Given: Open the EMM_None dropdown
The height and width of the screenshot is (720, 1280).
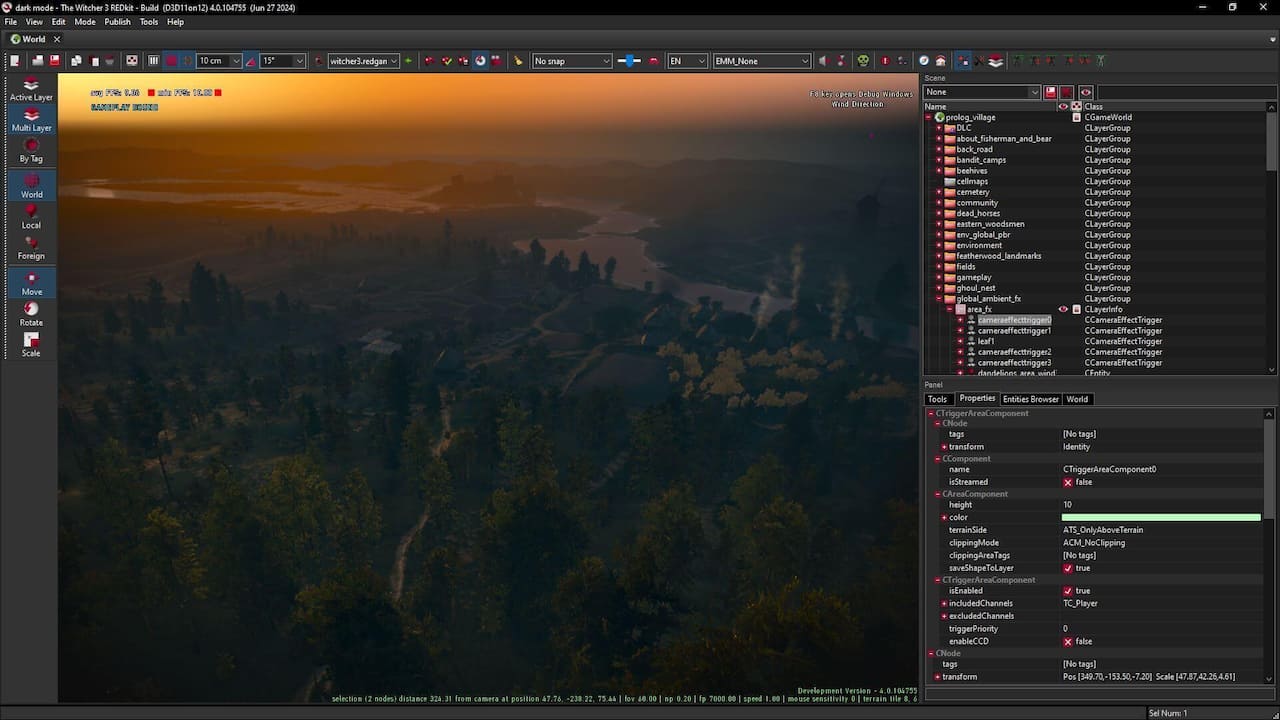Looking at the screenshot, I should coord(761,61).
